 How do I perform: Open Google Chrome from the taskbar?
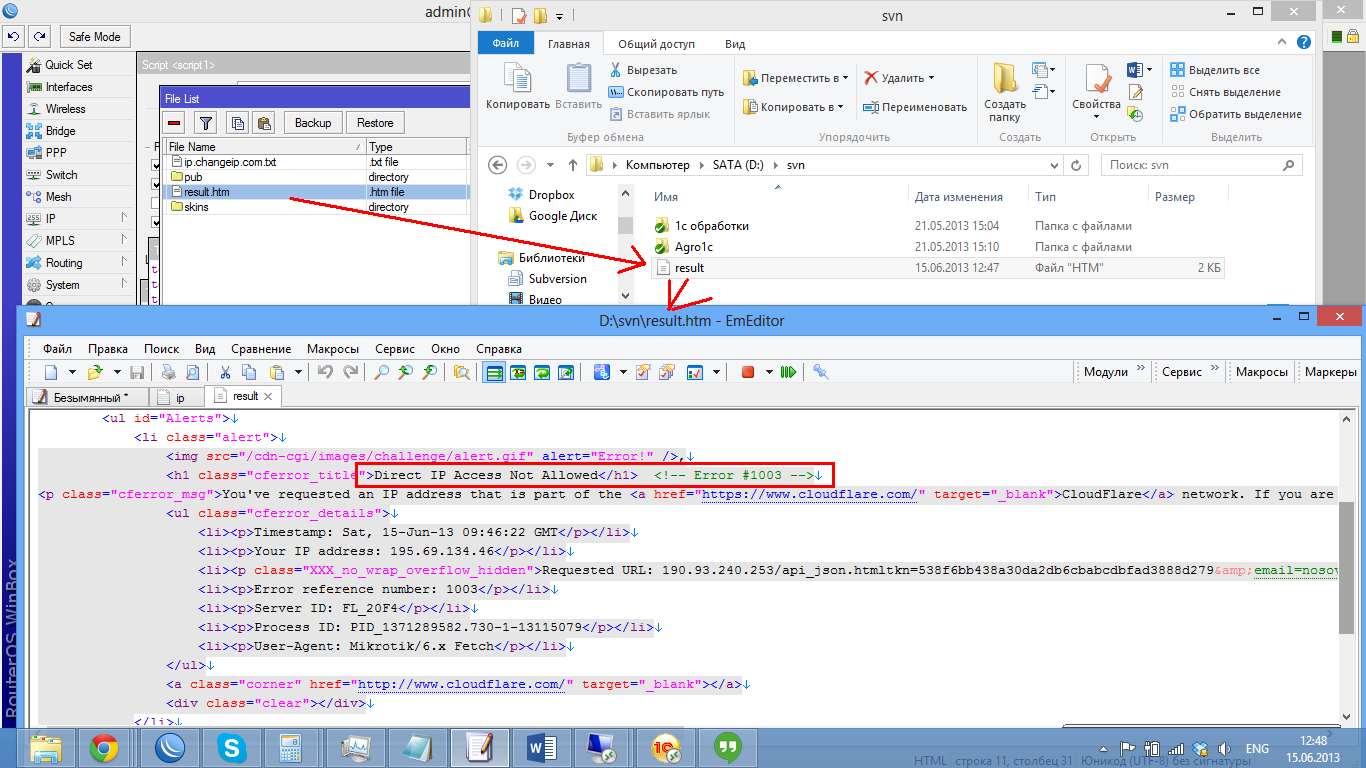[103, 747]
